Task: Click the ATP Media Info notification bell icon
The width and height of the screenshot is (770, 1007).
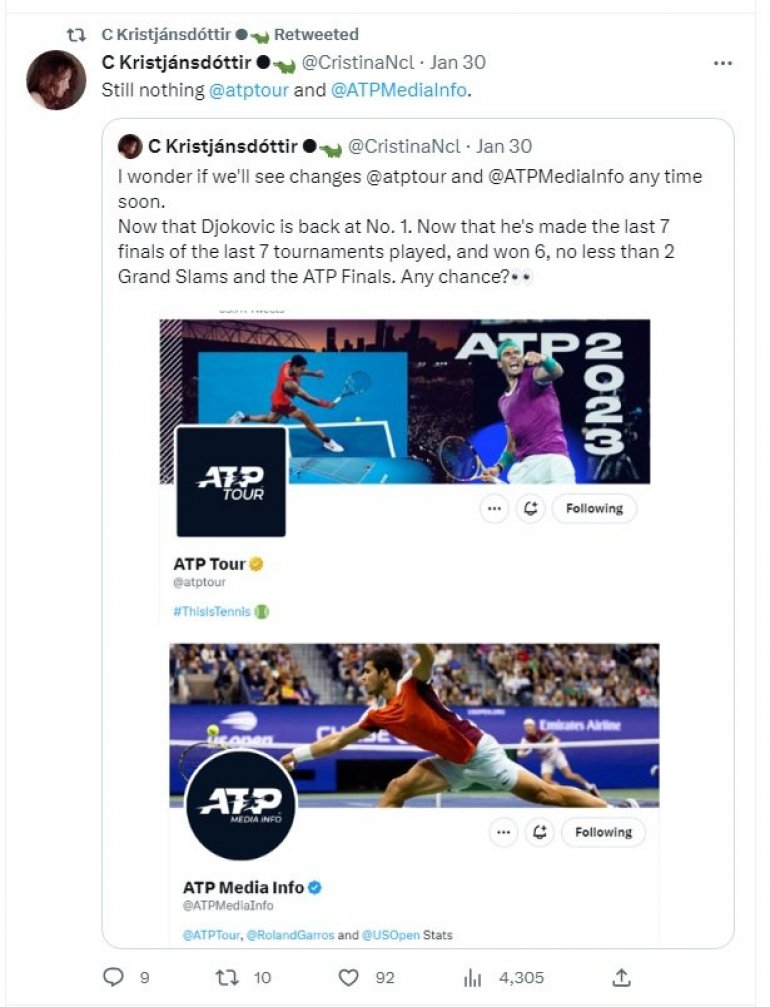Action: click(x=539, y=832)
